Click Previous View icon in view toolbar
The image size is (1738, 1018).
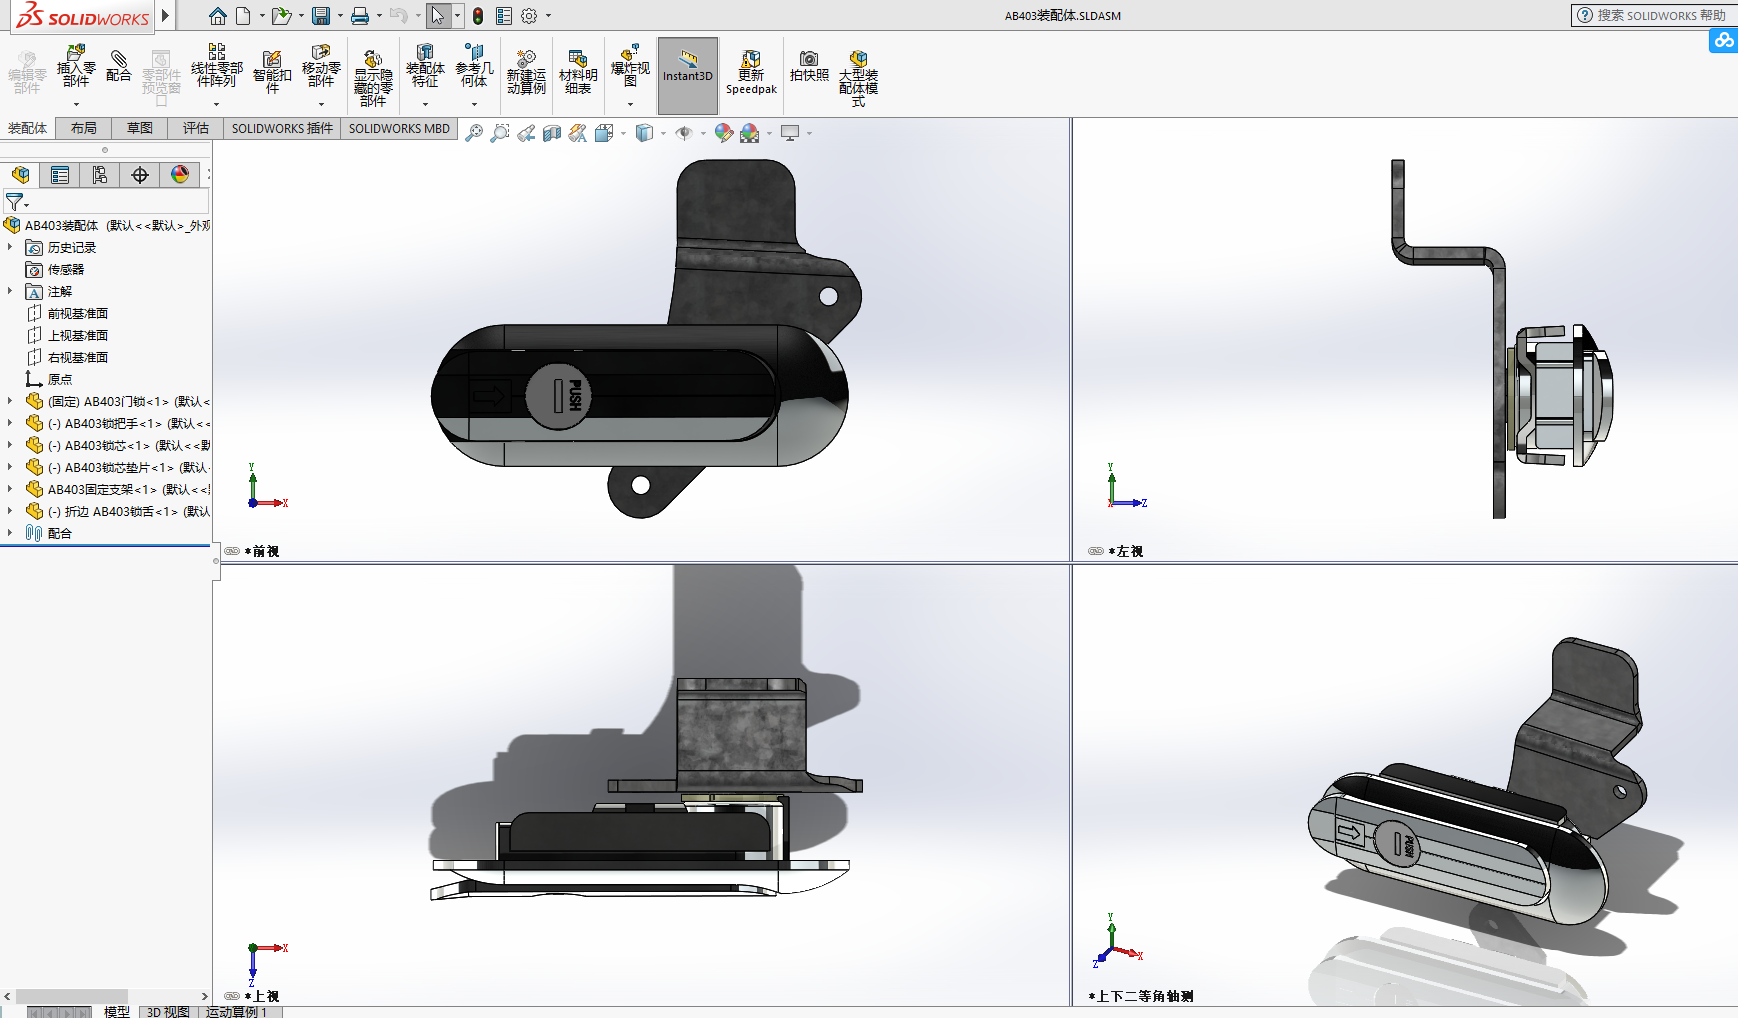point(526,133)
